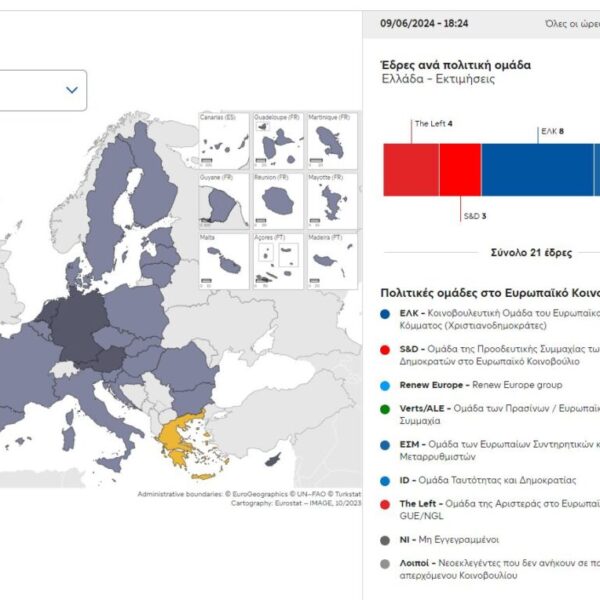Open the Guyane (FR) map inset

click(x=224, y=201)
